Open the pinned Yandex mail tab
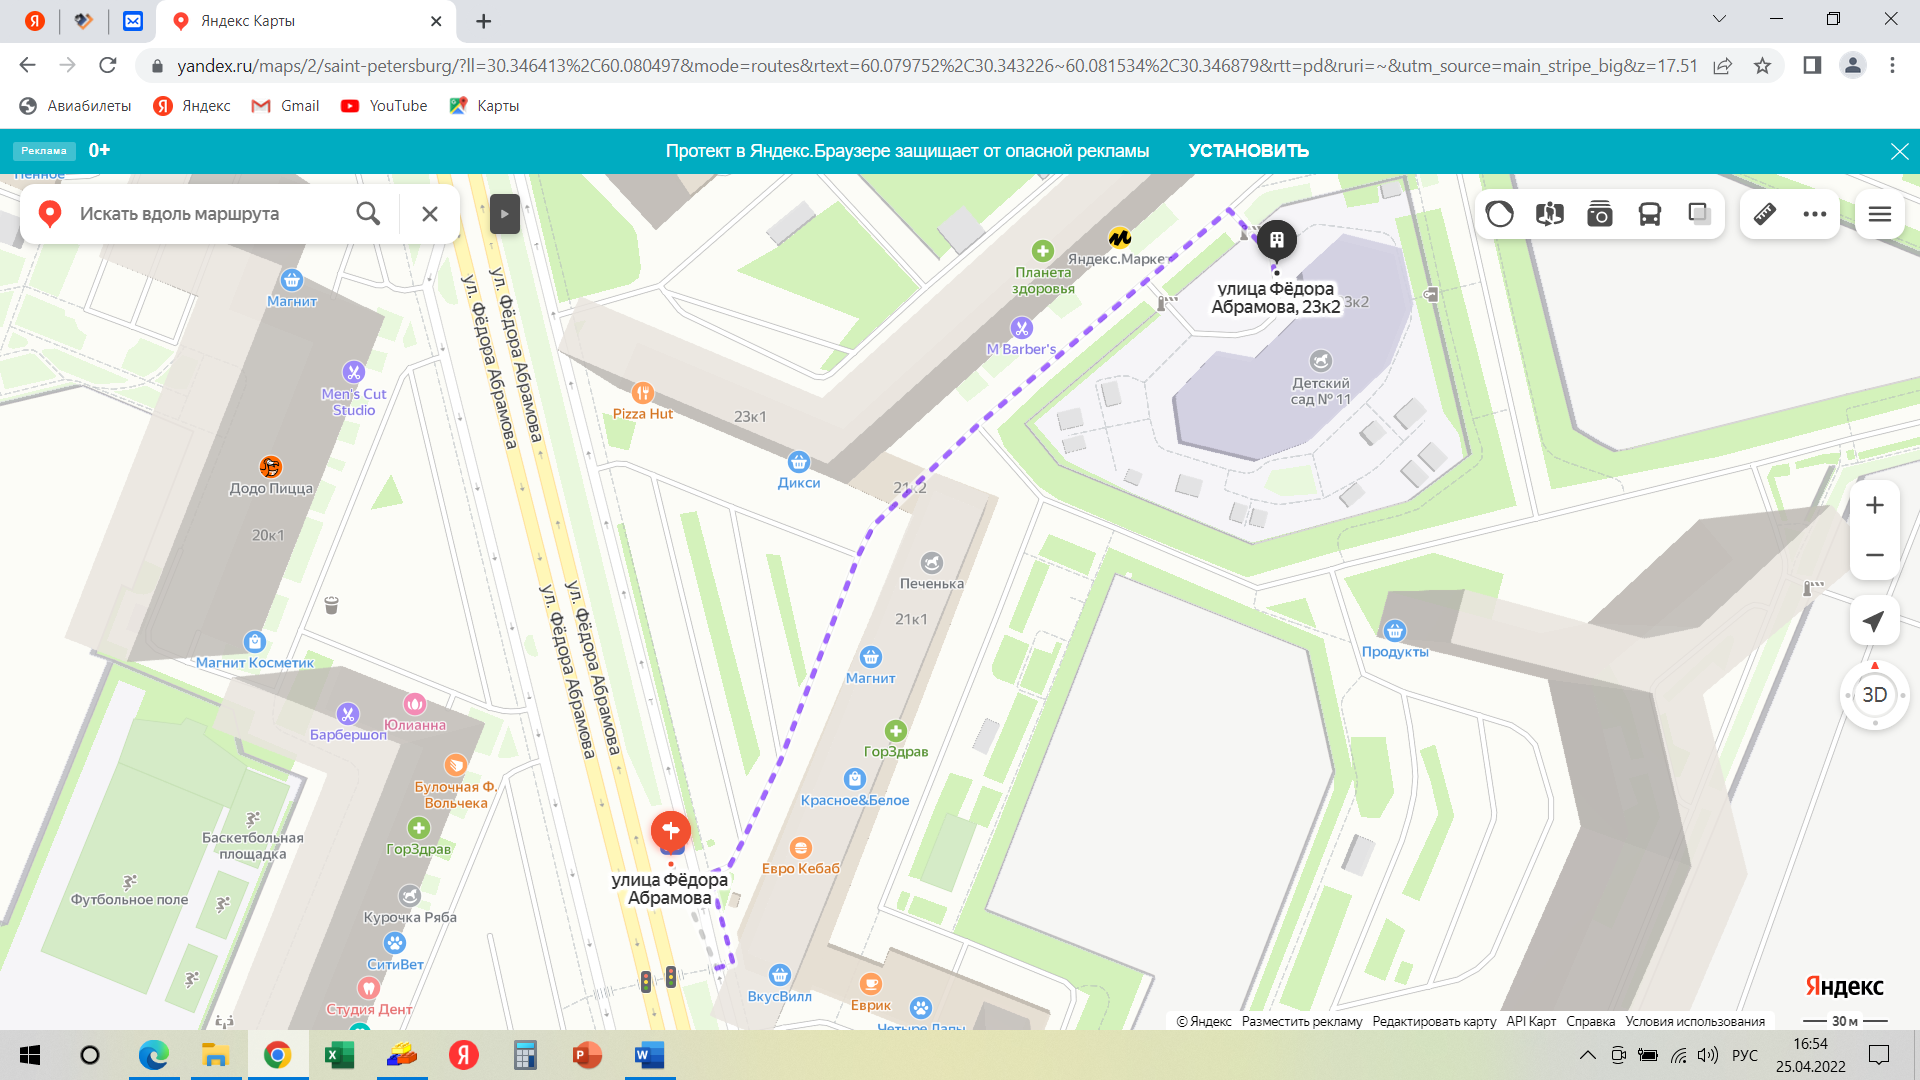 click(132, 21)
